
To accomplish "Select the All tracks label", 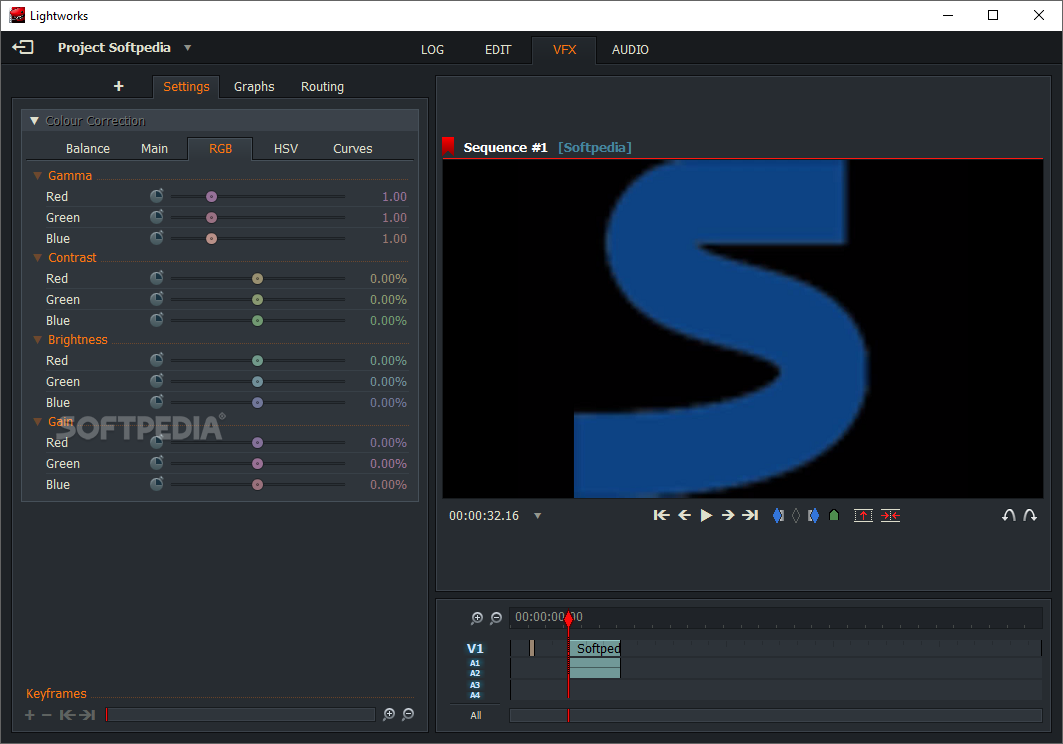I will pyautogui.click(x=476, y=716).
